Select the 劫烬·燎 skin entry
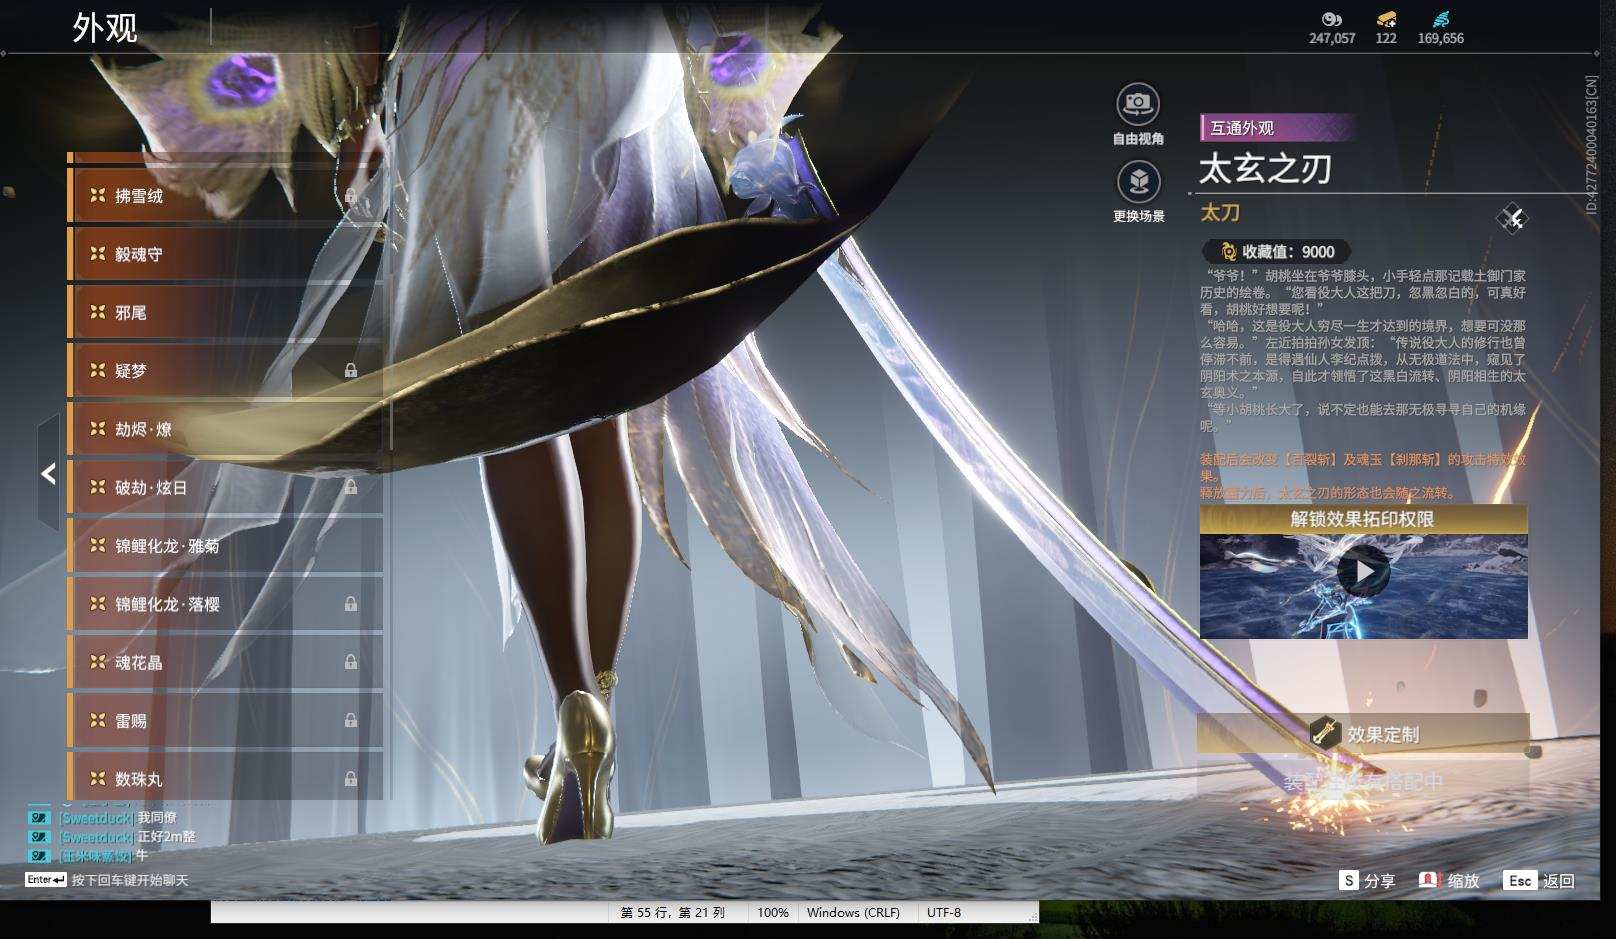 pos(225,429)
